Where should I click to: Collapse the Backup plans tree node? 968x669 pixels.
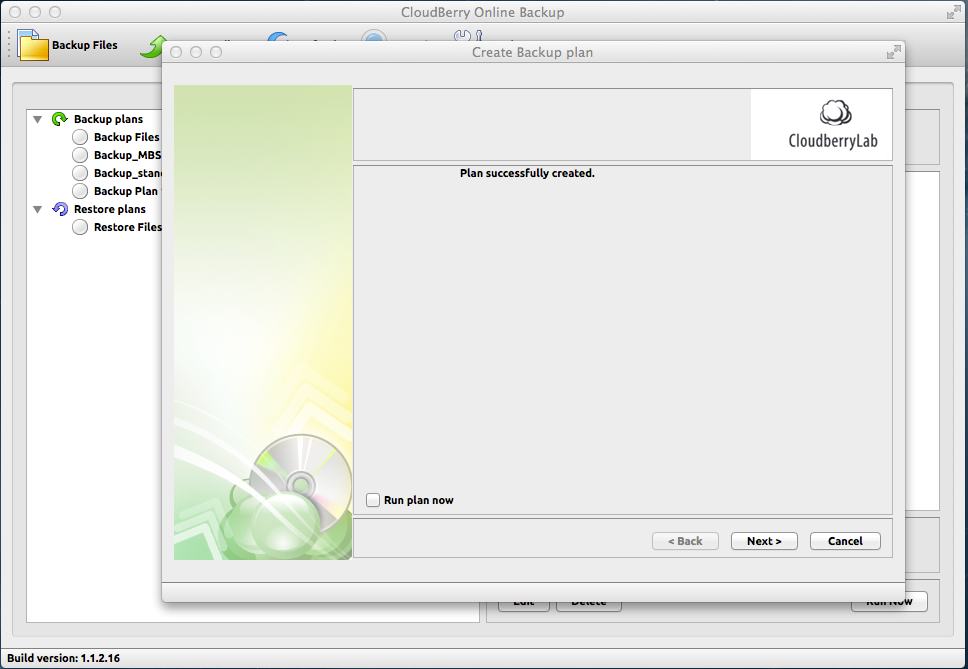pyautogui.click(x=38, y=119)
